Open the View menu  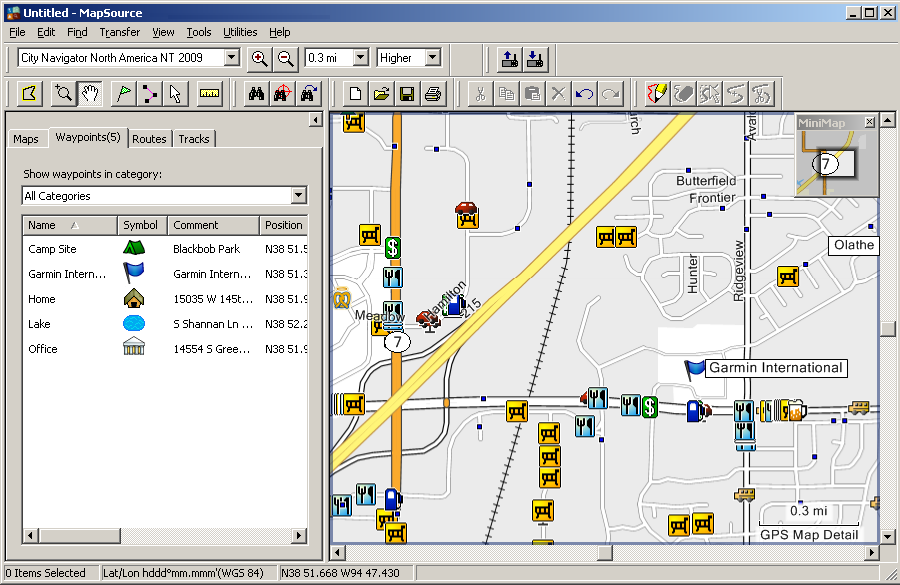coord(163,32)
